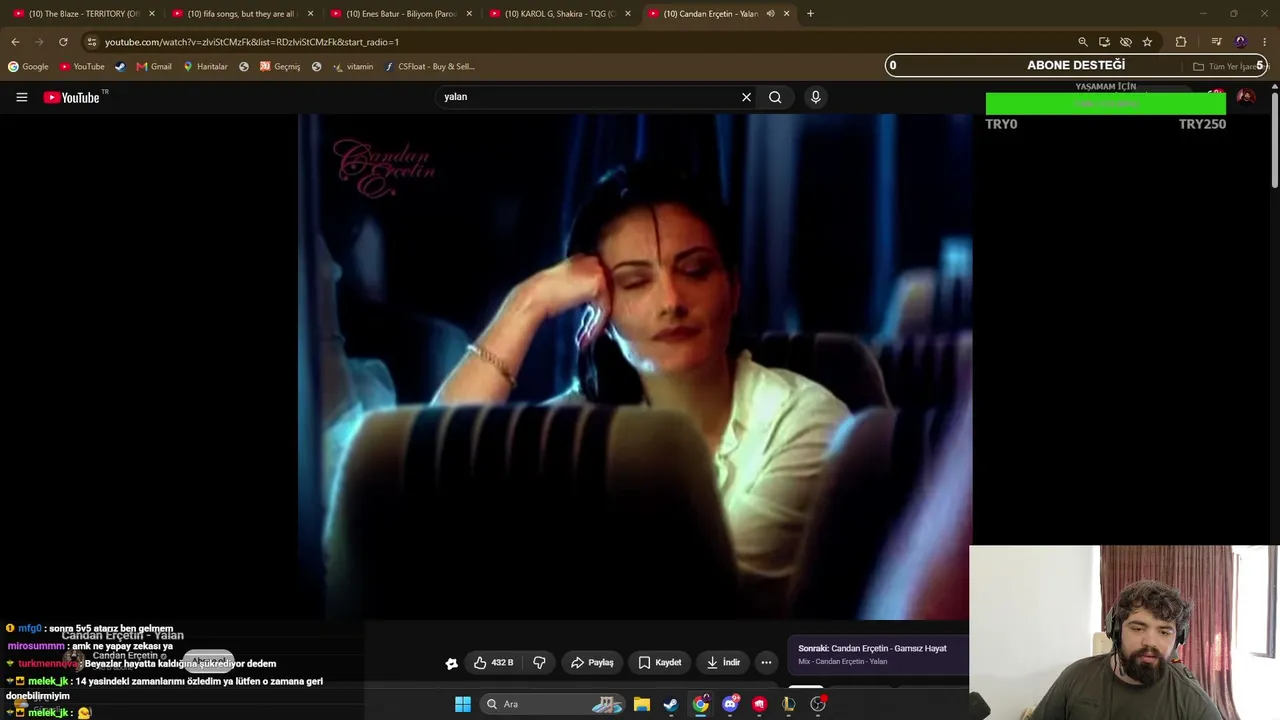Click the sparkle icon beside the like button
The width and height of the screenshot is (1280, 720).
452,663
